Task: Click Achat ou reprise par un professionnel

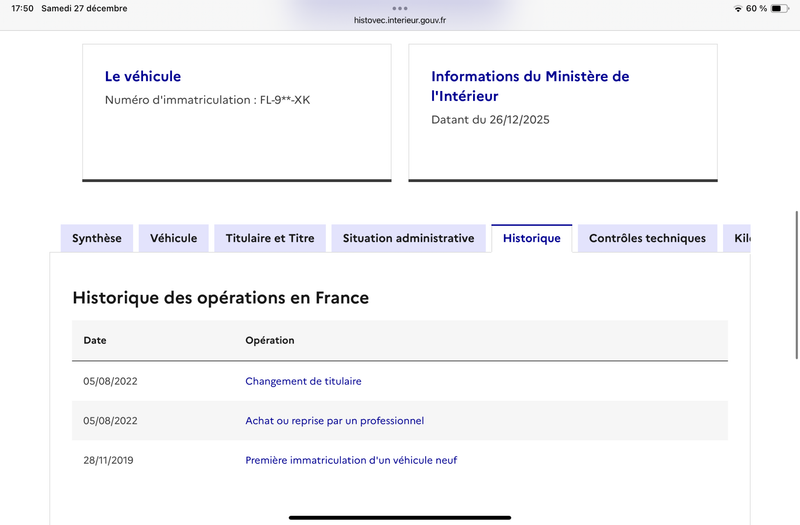Action: [x=334, y=421]
